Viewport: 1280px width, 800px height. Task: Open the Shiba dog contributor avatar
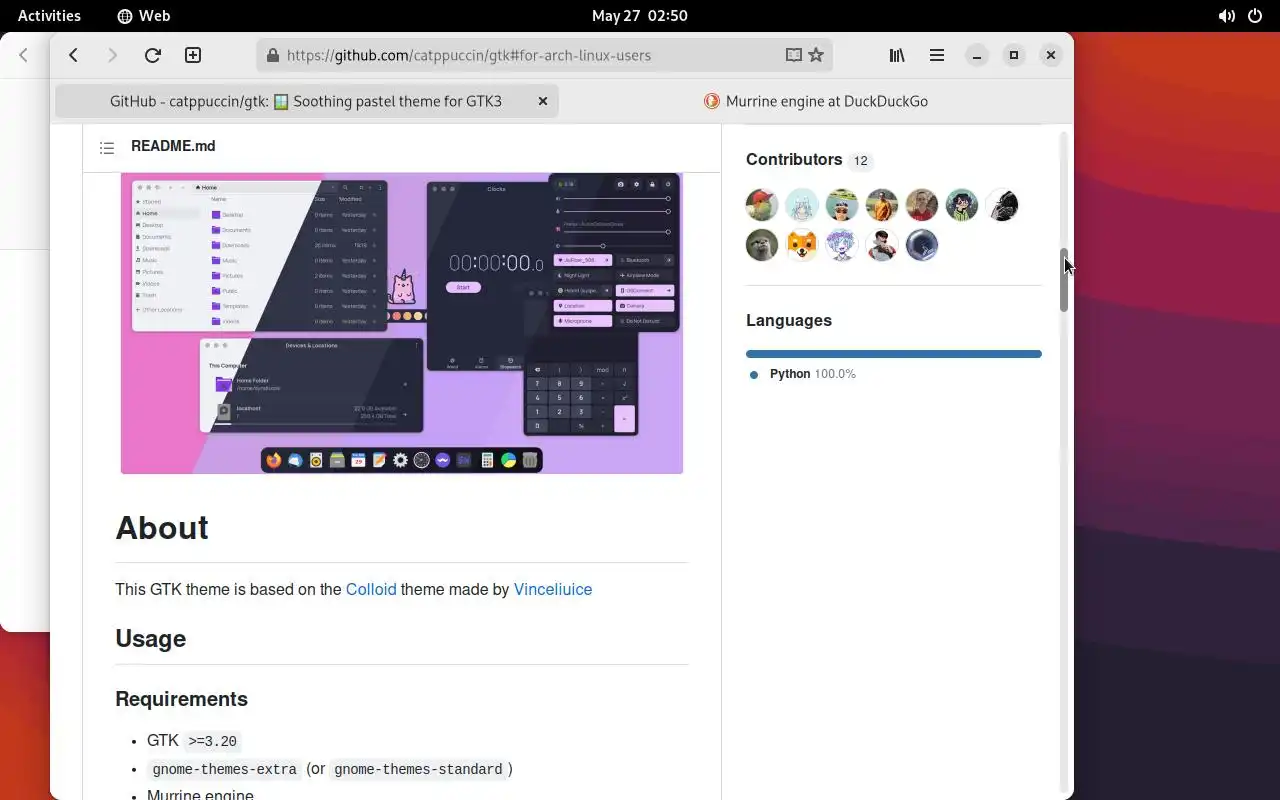(x=802, y=245)
